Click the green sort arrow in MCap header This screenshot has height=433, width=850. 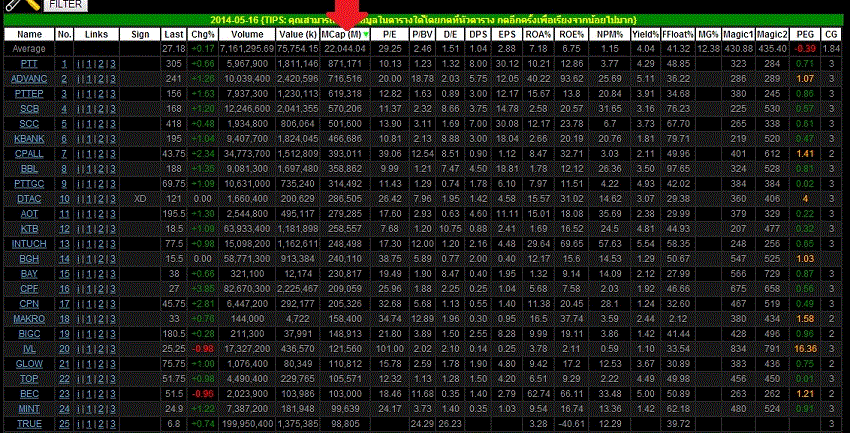(366, 34)
